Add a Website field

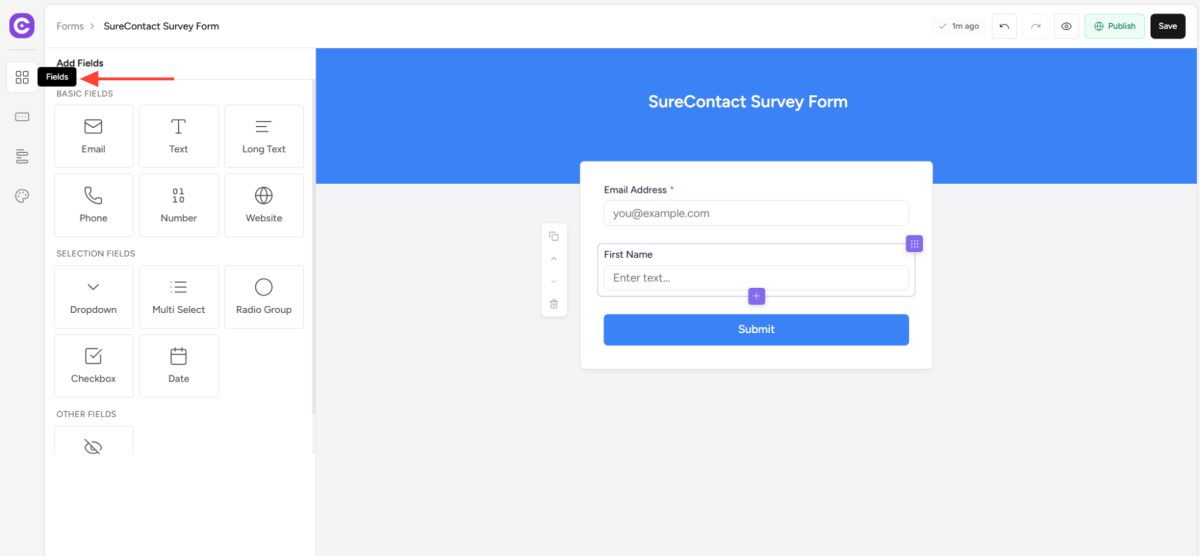coord(264,205)
